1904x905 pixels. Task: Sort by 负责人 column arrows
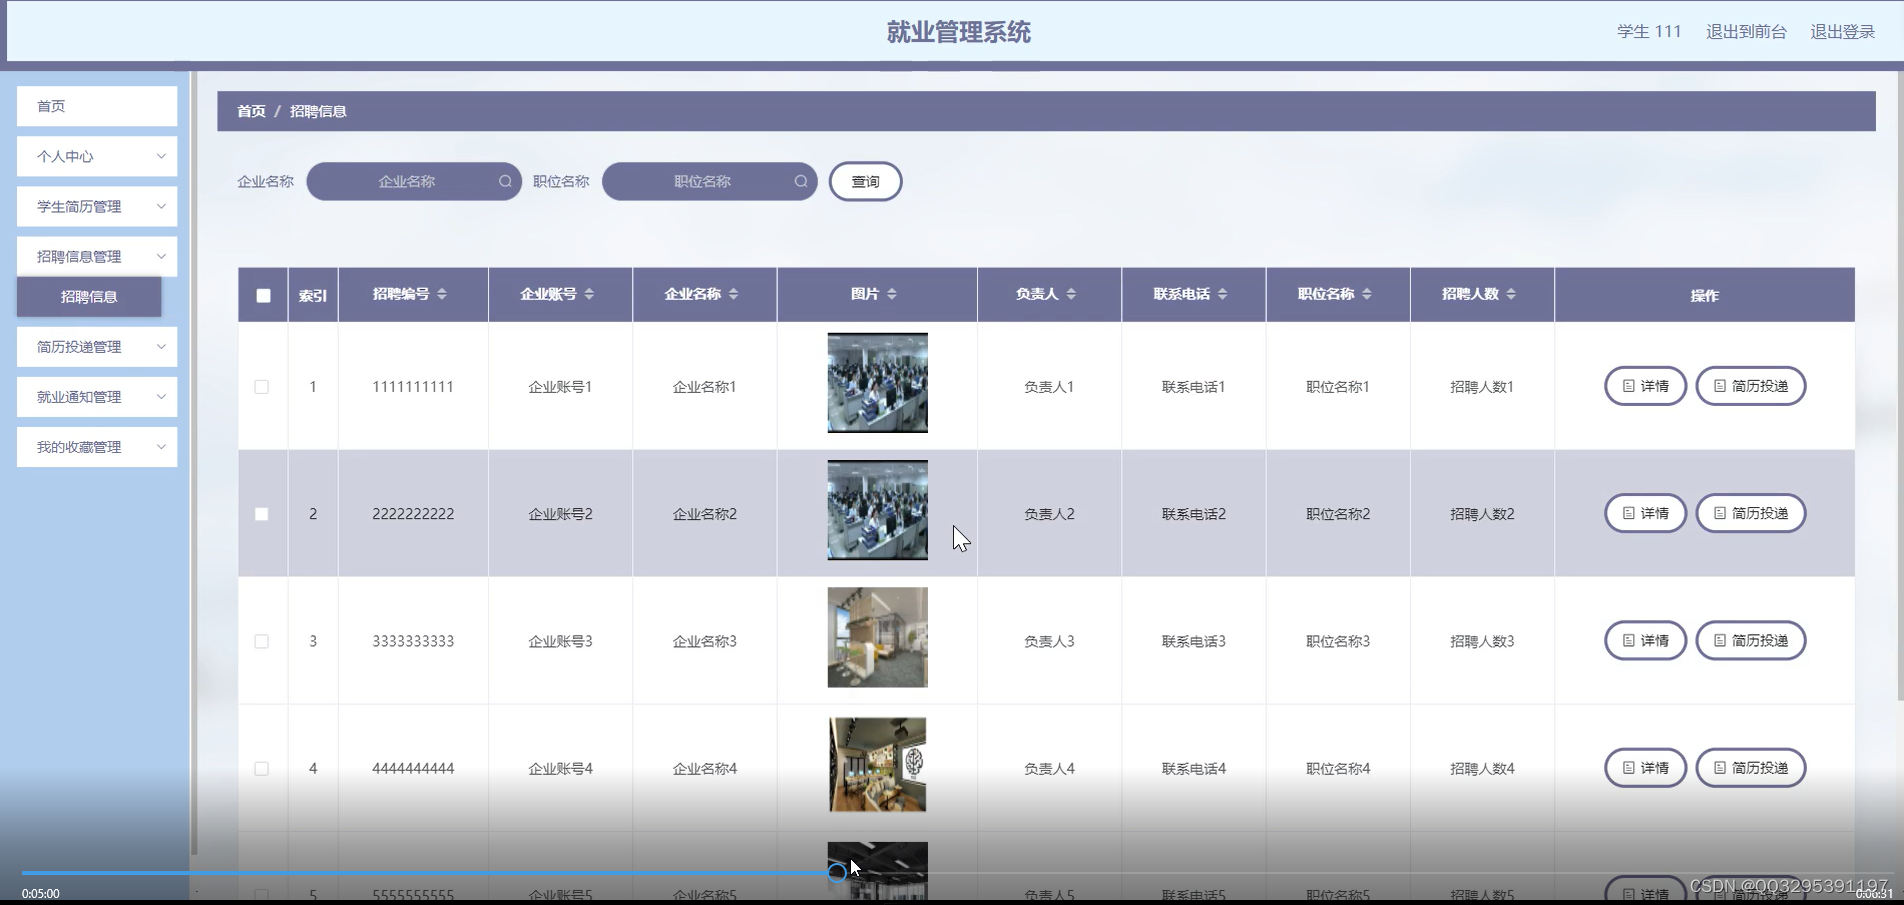[1071, 294]
